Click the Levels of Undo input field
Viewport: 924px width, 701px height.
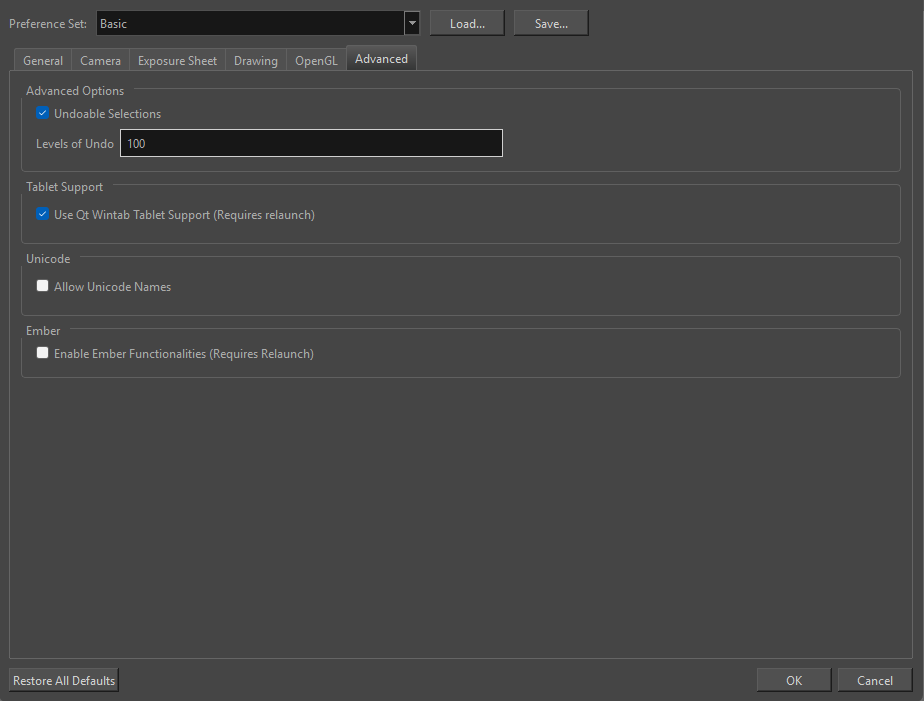coord(311,144)
